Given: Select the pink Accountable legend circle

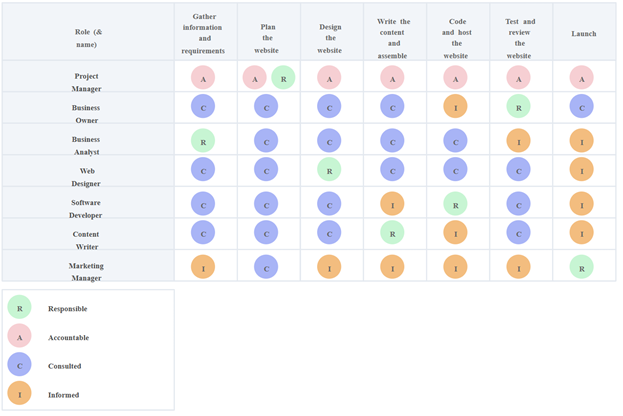Looking at the screenshot, I should 19,337.
